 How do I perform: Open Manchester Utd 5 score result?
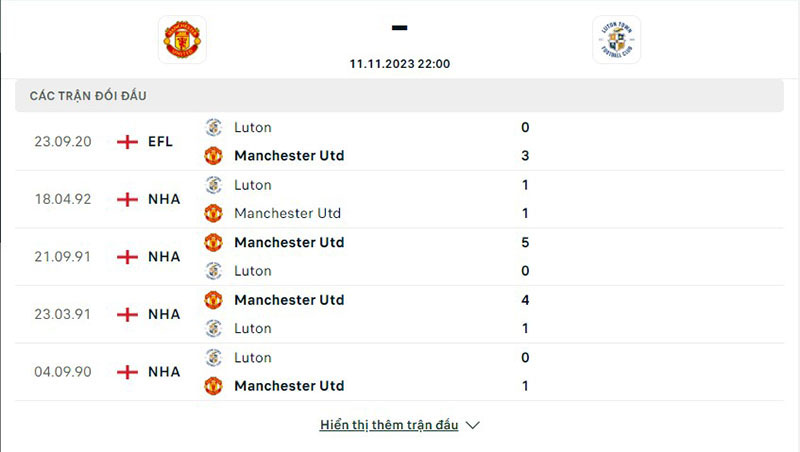525,242
